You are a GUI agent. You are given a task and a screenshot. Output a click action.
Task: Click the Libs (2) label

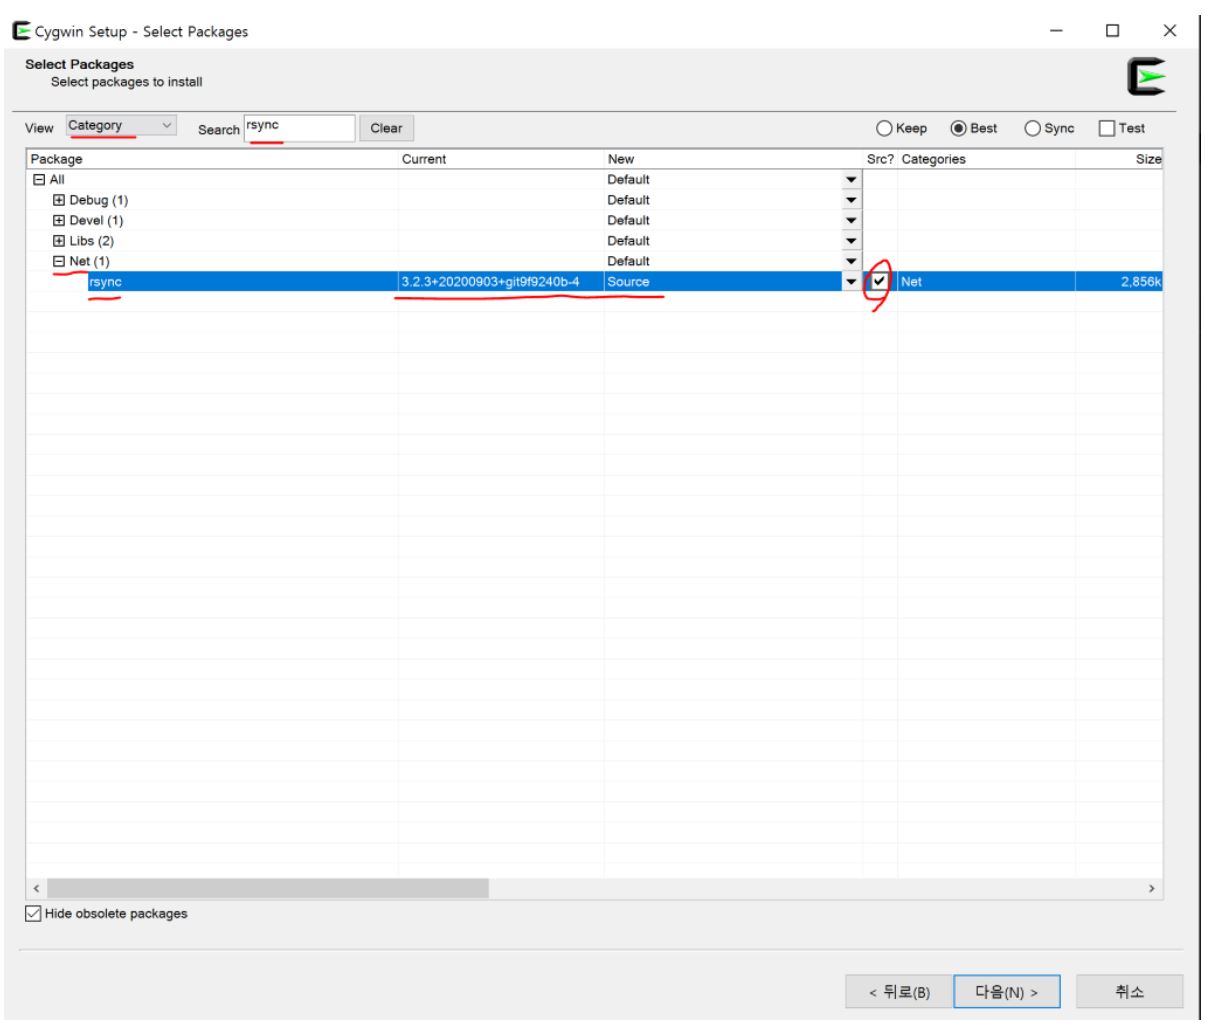point(91,241)
